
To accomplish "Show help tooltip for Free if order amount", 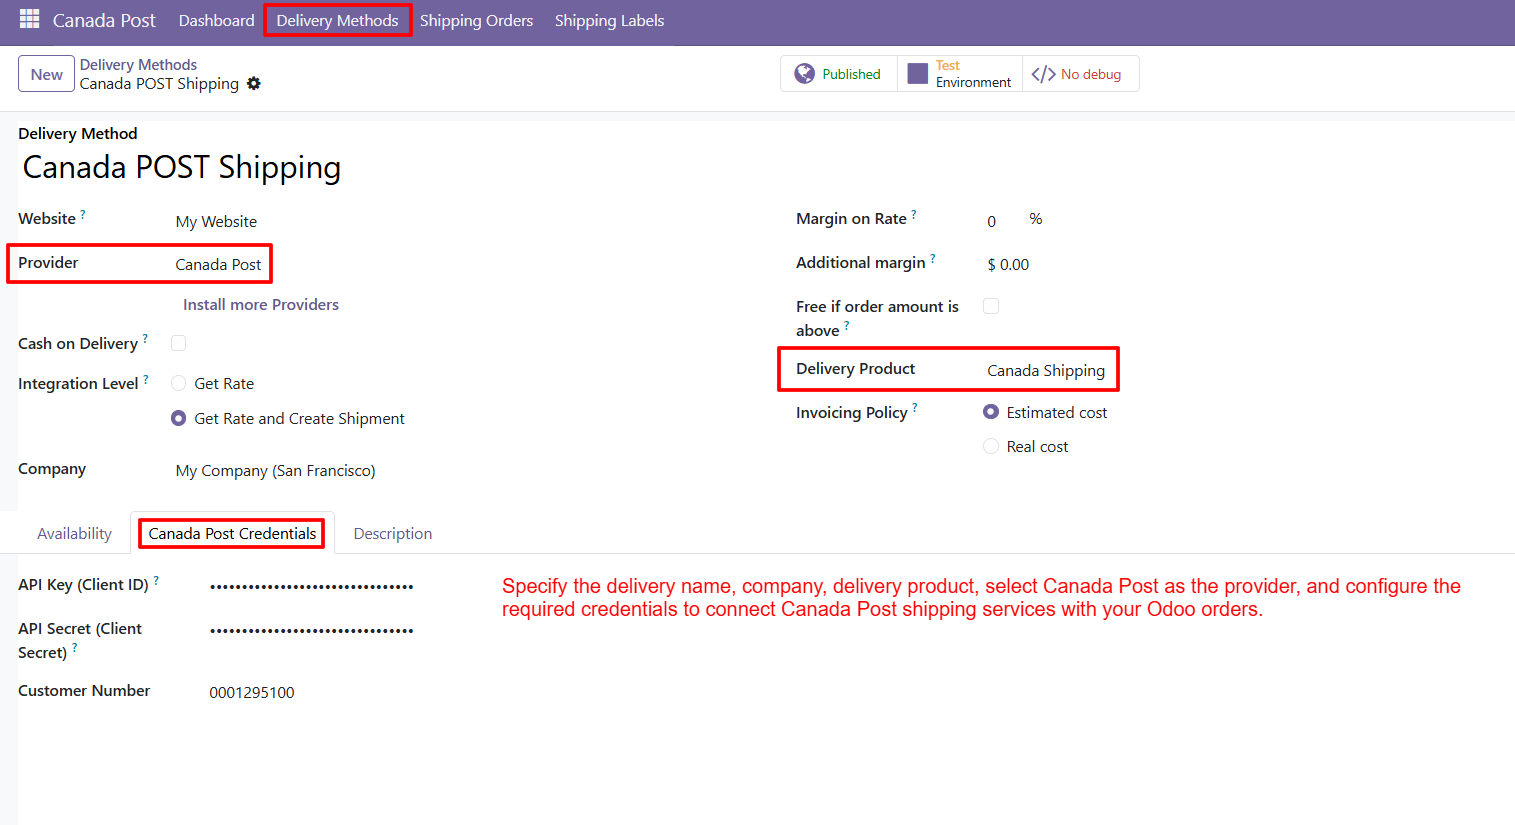I will (x=847, y=326).
